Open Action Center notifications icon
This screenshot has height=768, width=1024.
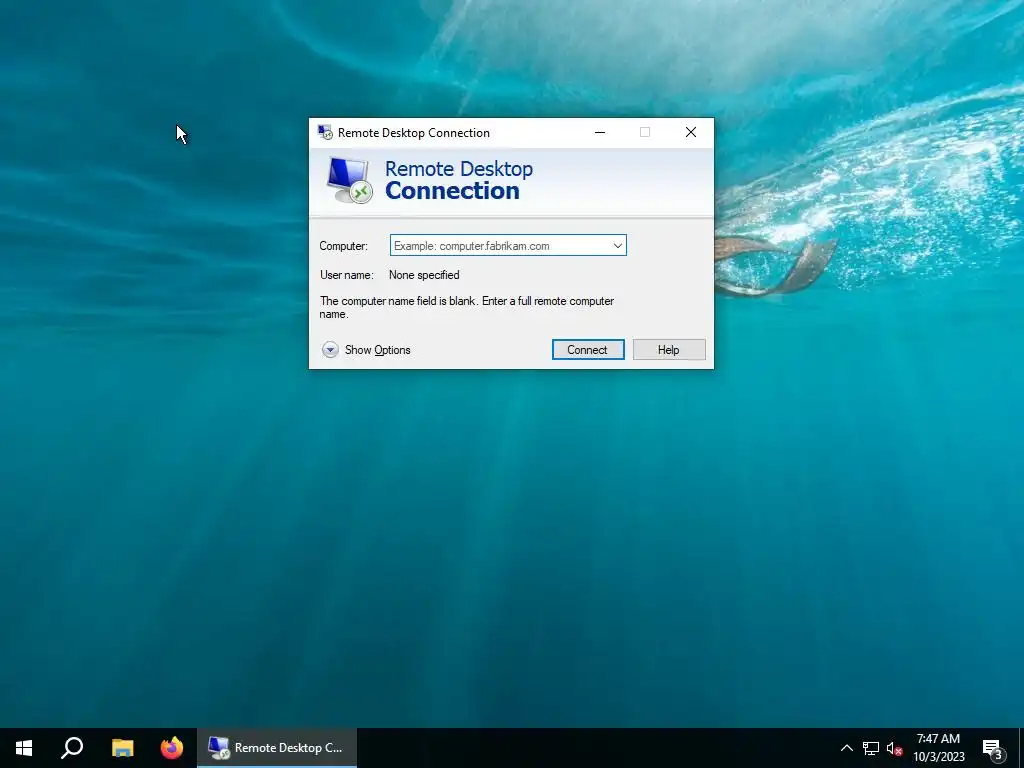pos(993,748)
